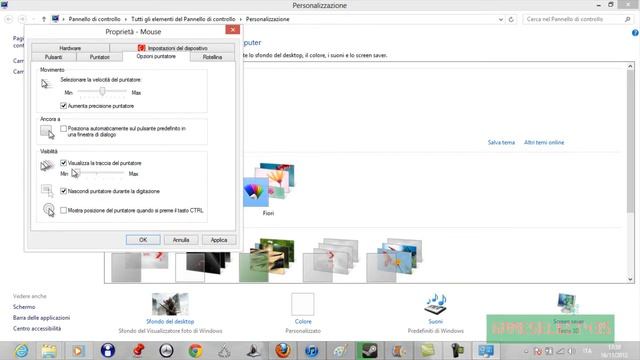Click the active Control Panel taskbar icon
This screenshot has height=360, width=640.
tap(486, 351)
